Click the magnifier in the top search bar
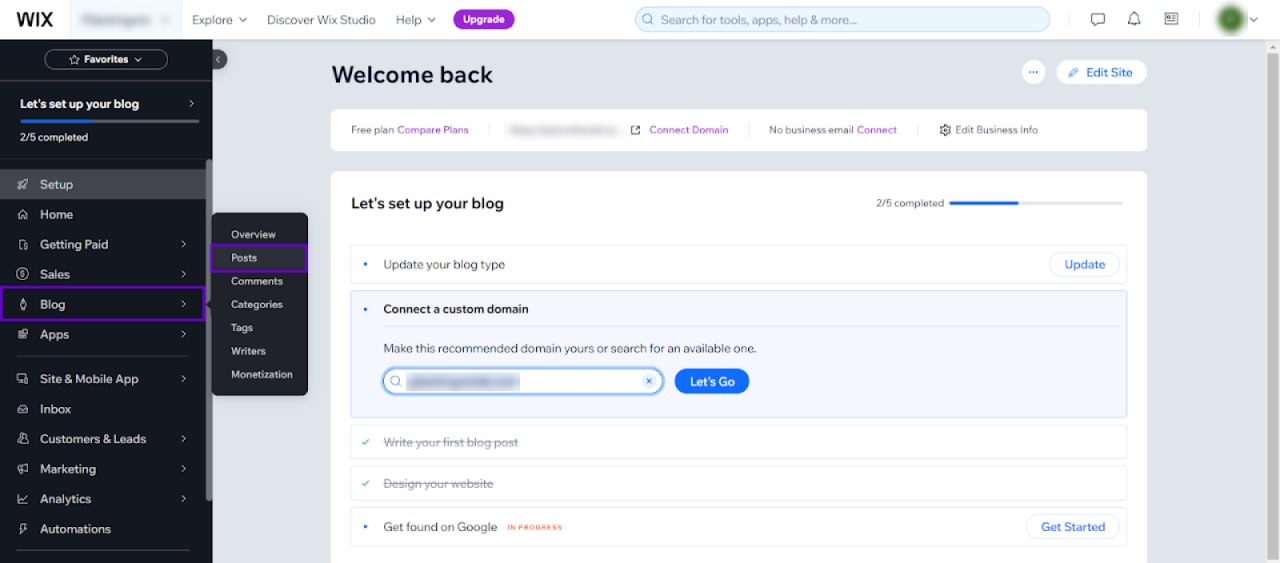Viewport: 1280px width, 563px height. (x=648, y=19)
